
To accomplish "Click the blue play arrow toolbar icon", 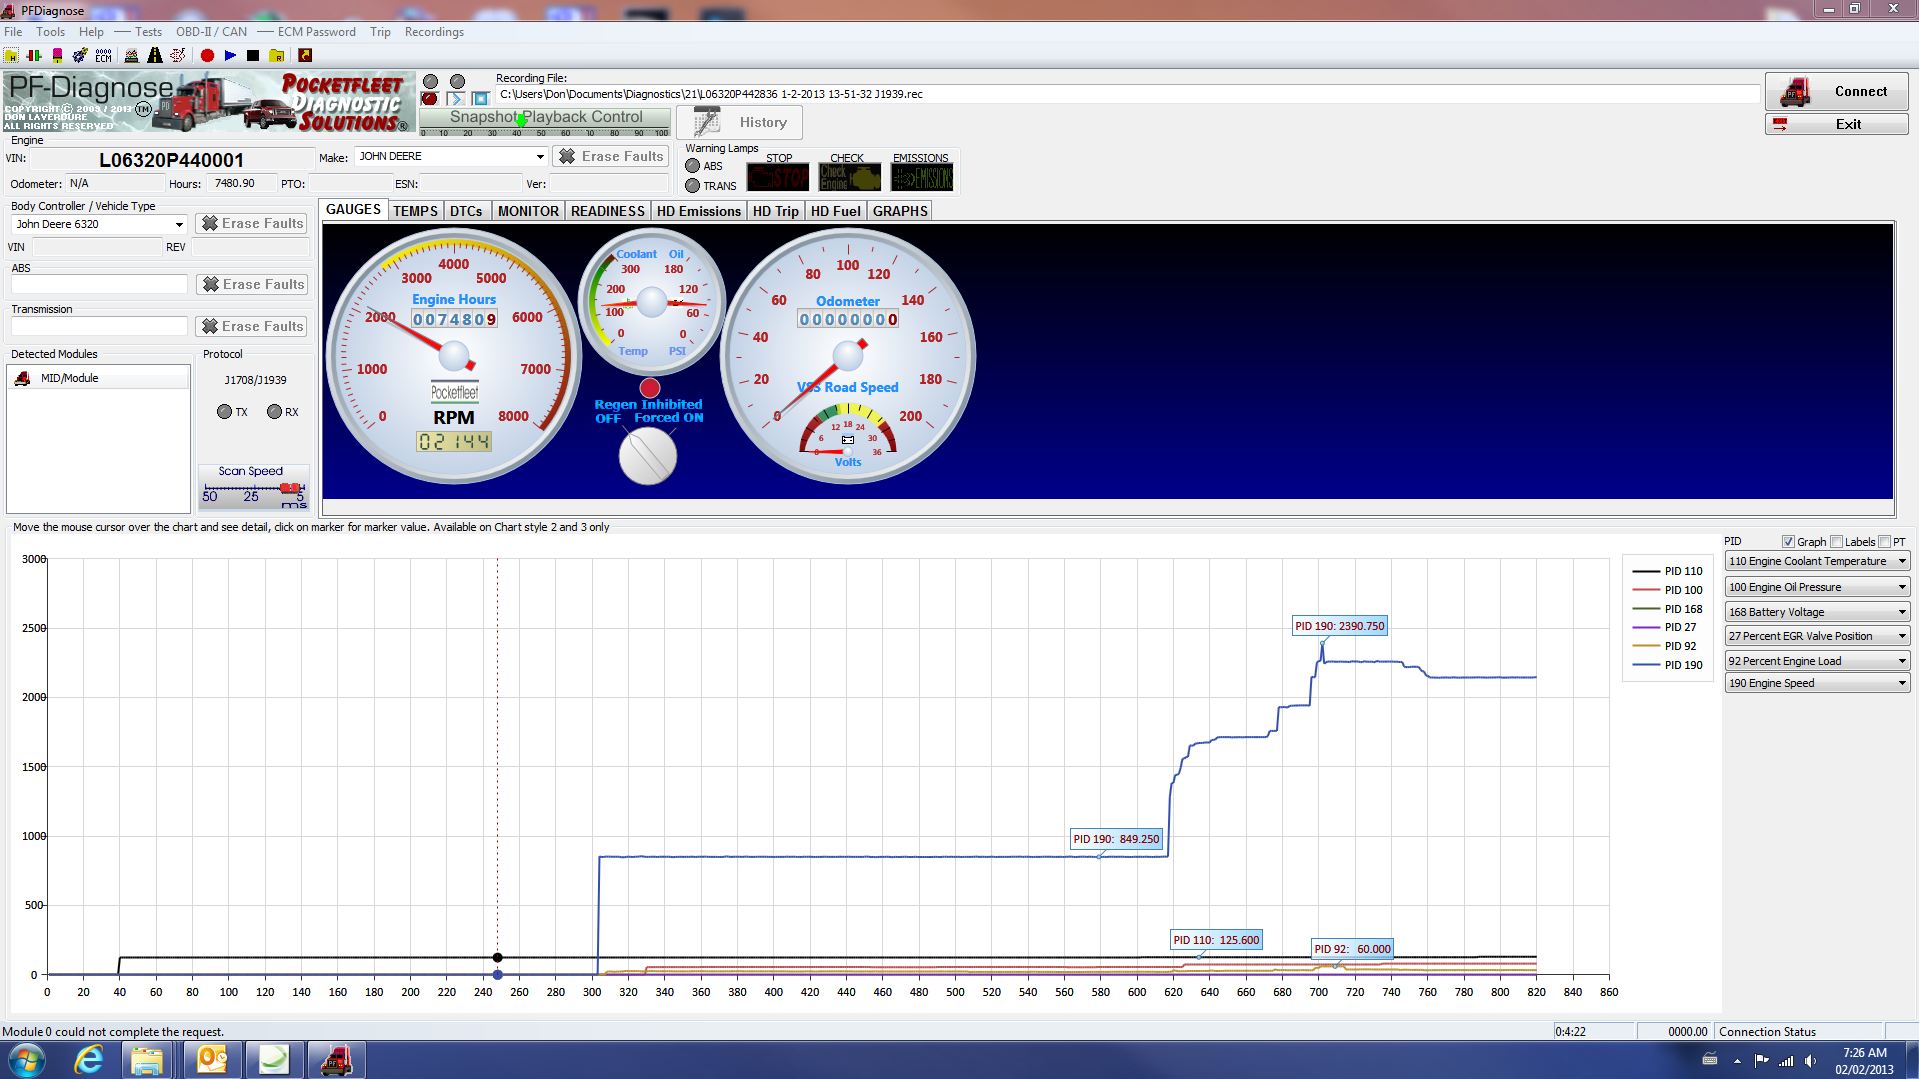I will (230, 56).
